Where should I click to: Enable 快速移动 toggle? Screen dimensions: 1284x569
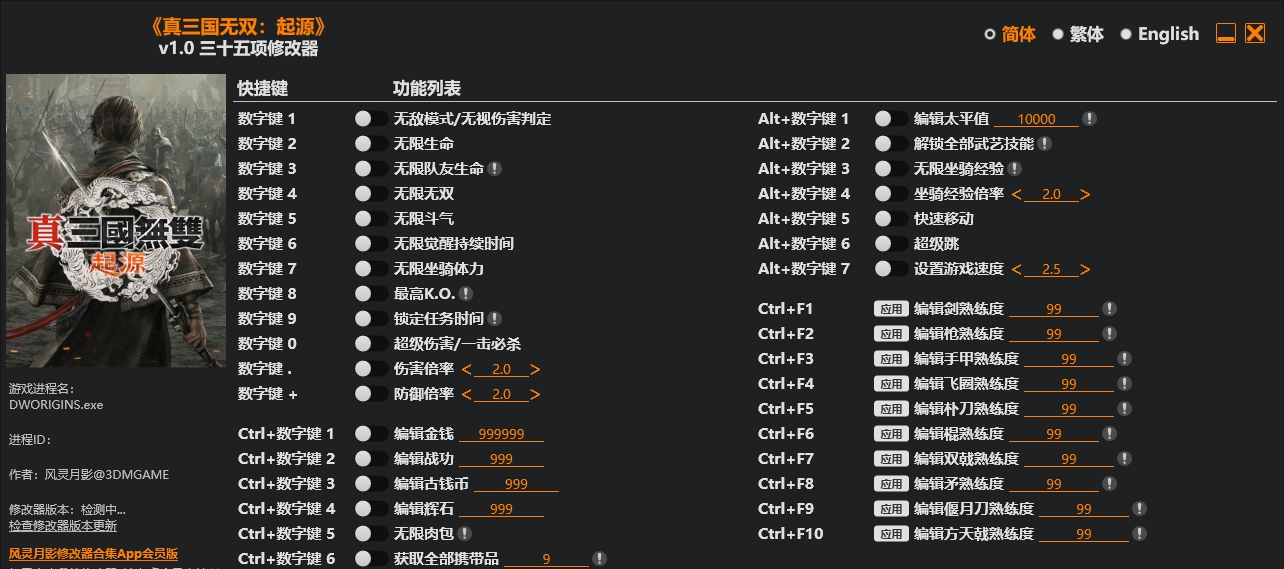click(891, 219)
